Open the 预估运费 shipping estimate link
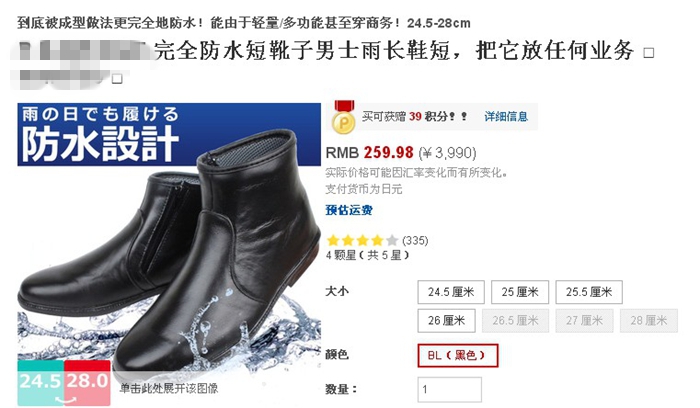The image size is (700, 408). click(349, 210)
